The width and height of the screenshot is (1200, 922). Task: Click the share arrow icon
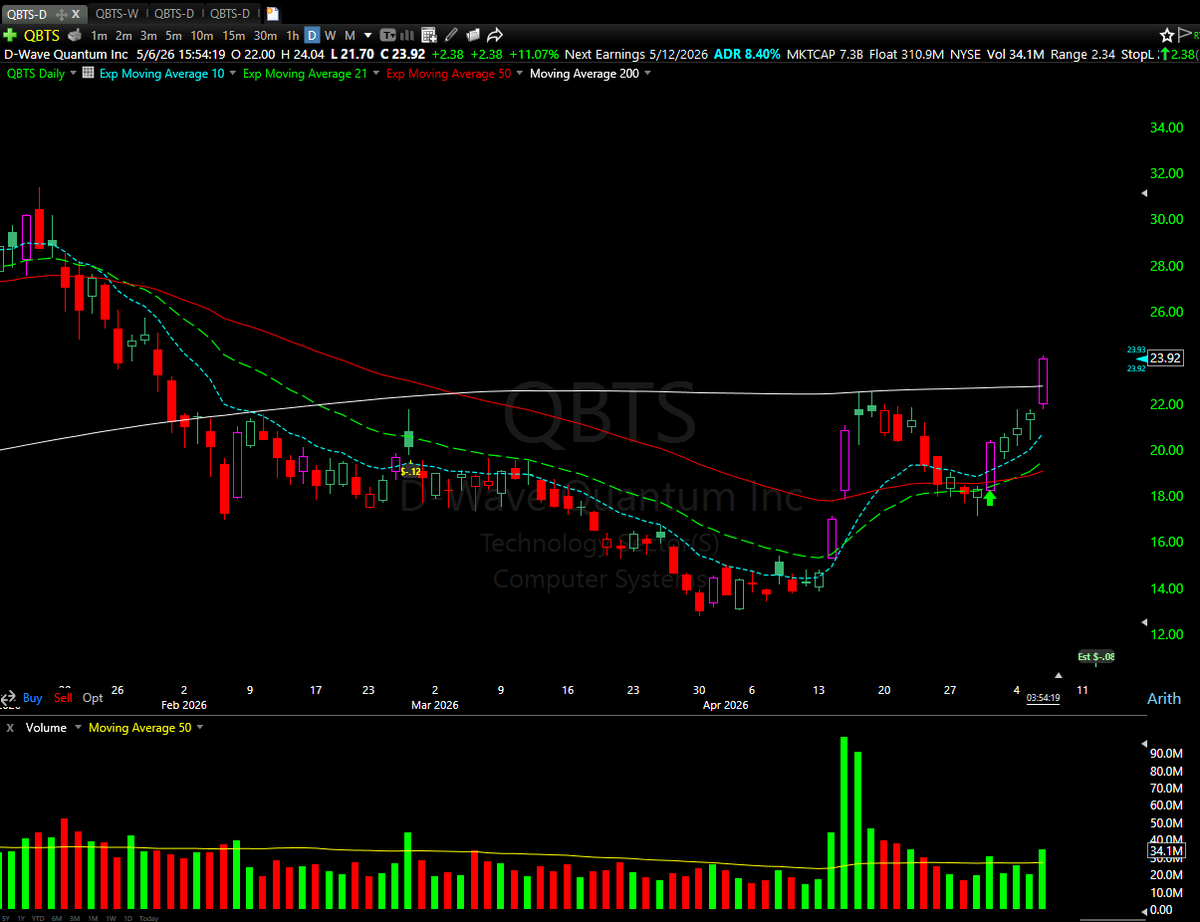pyautogui.click(x=495, y=36)
